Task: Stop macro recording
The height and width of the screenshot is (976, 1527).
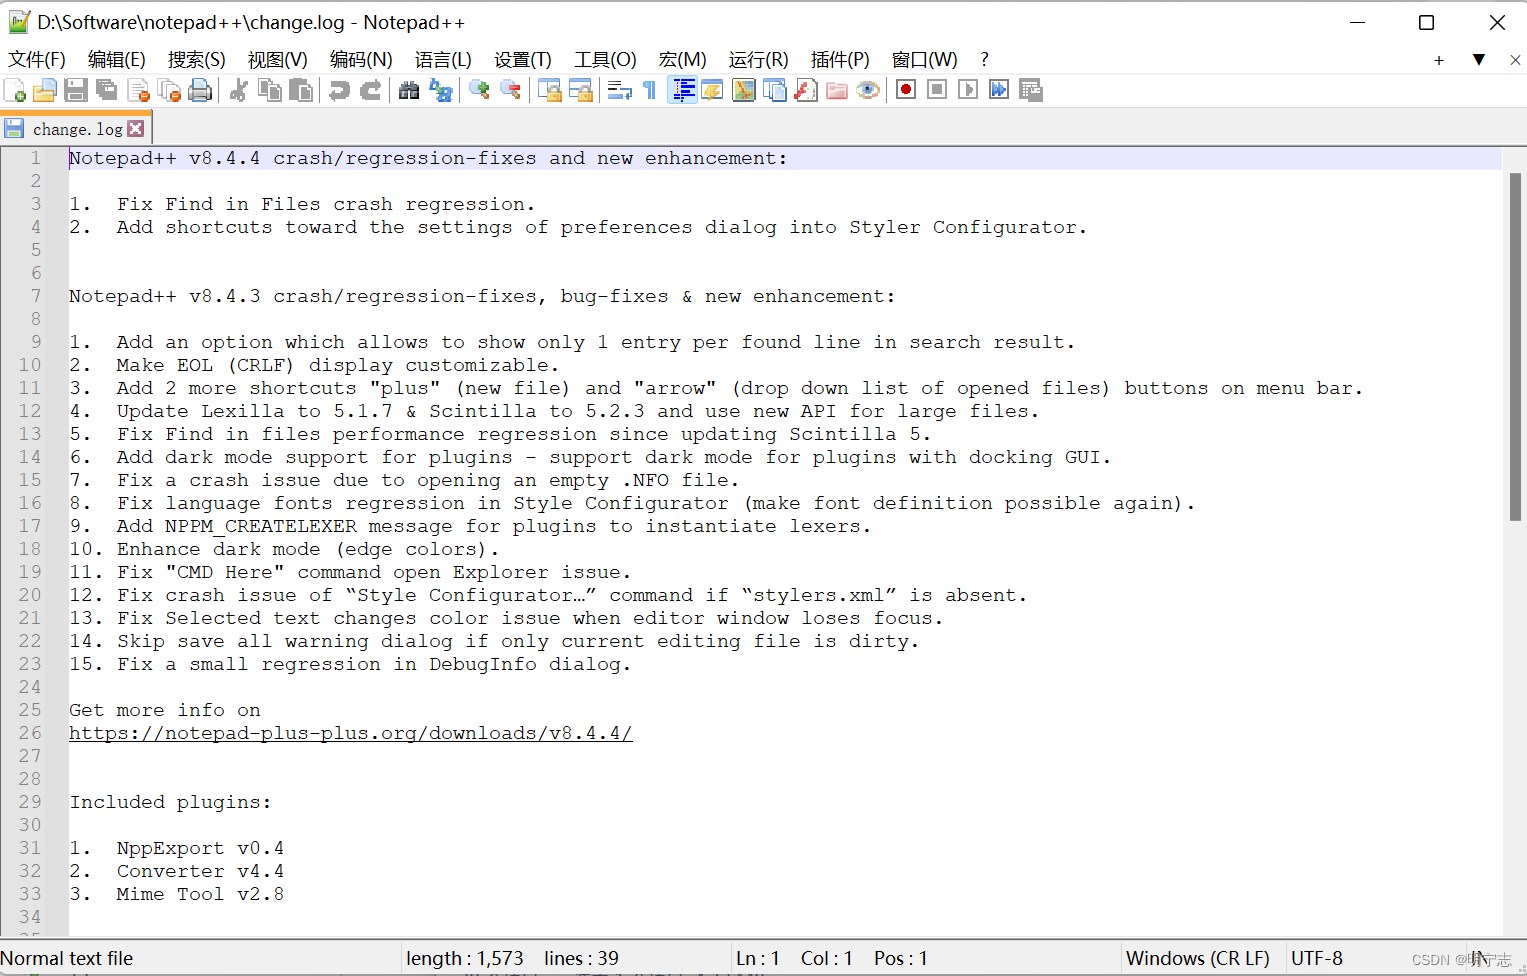Action: [x=937, y=90]
